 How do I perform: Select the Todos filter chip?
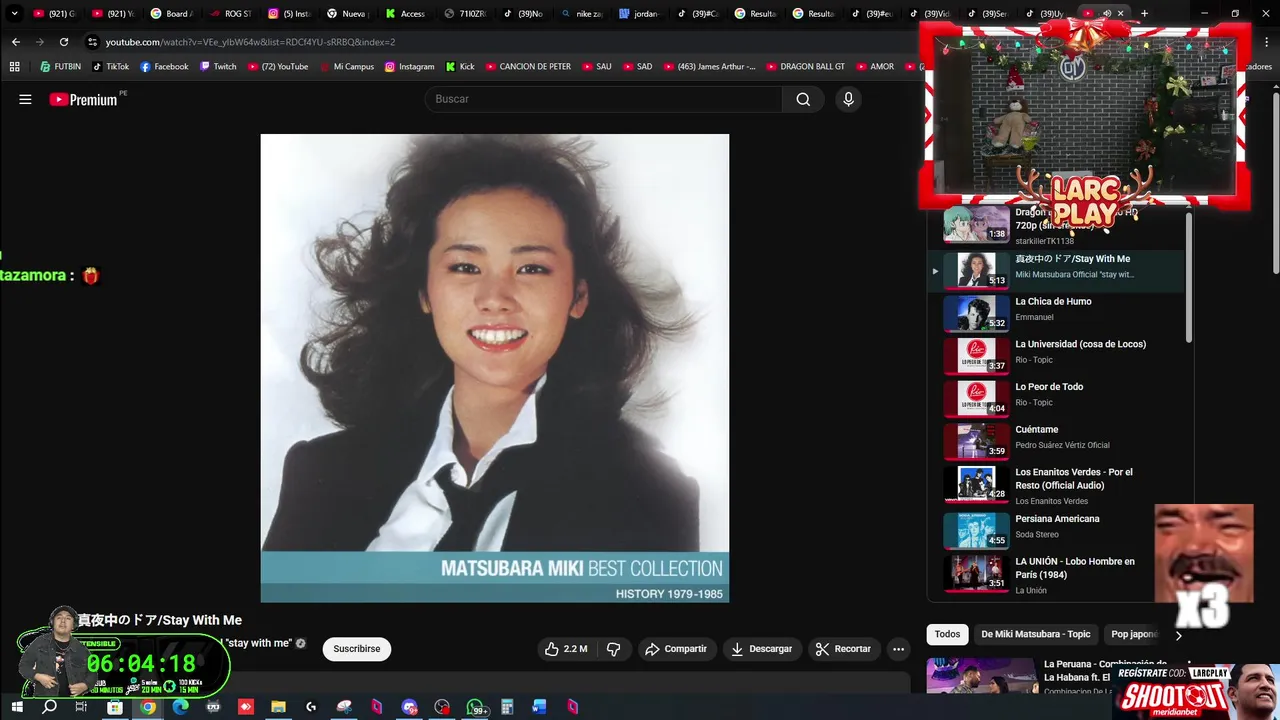click(947, 634)
